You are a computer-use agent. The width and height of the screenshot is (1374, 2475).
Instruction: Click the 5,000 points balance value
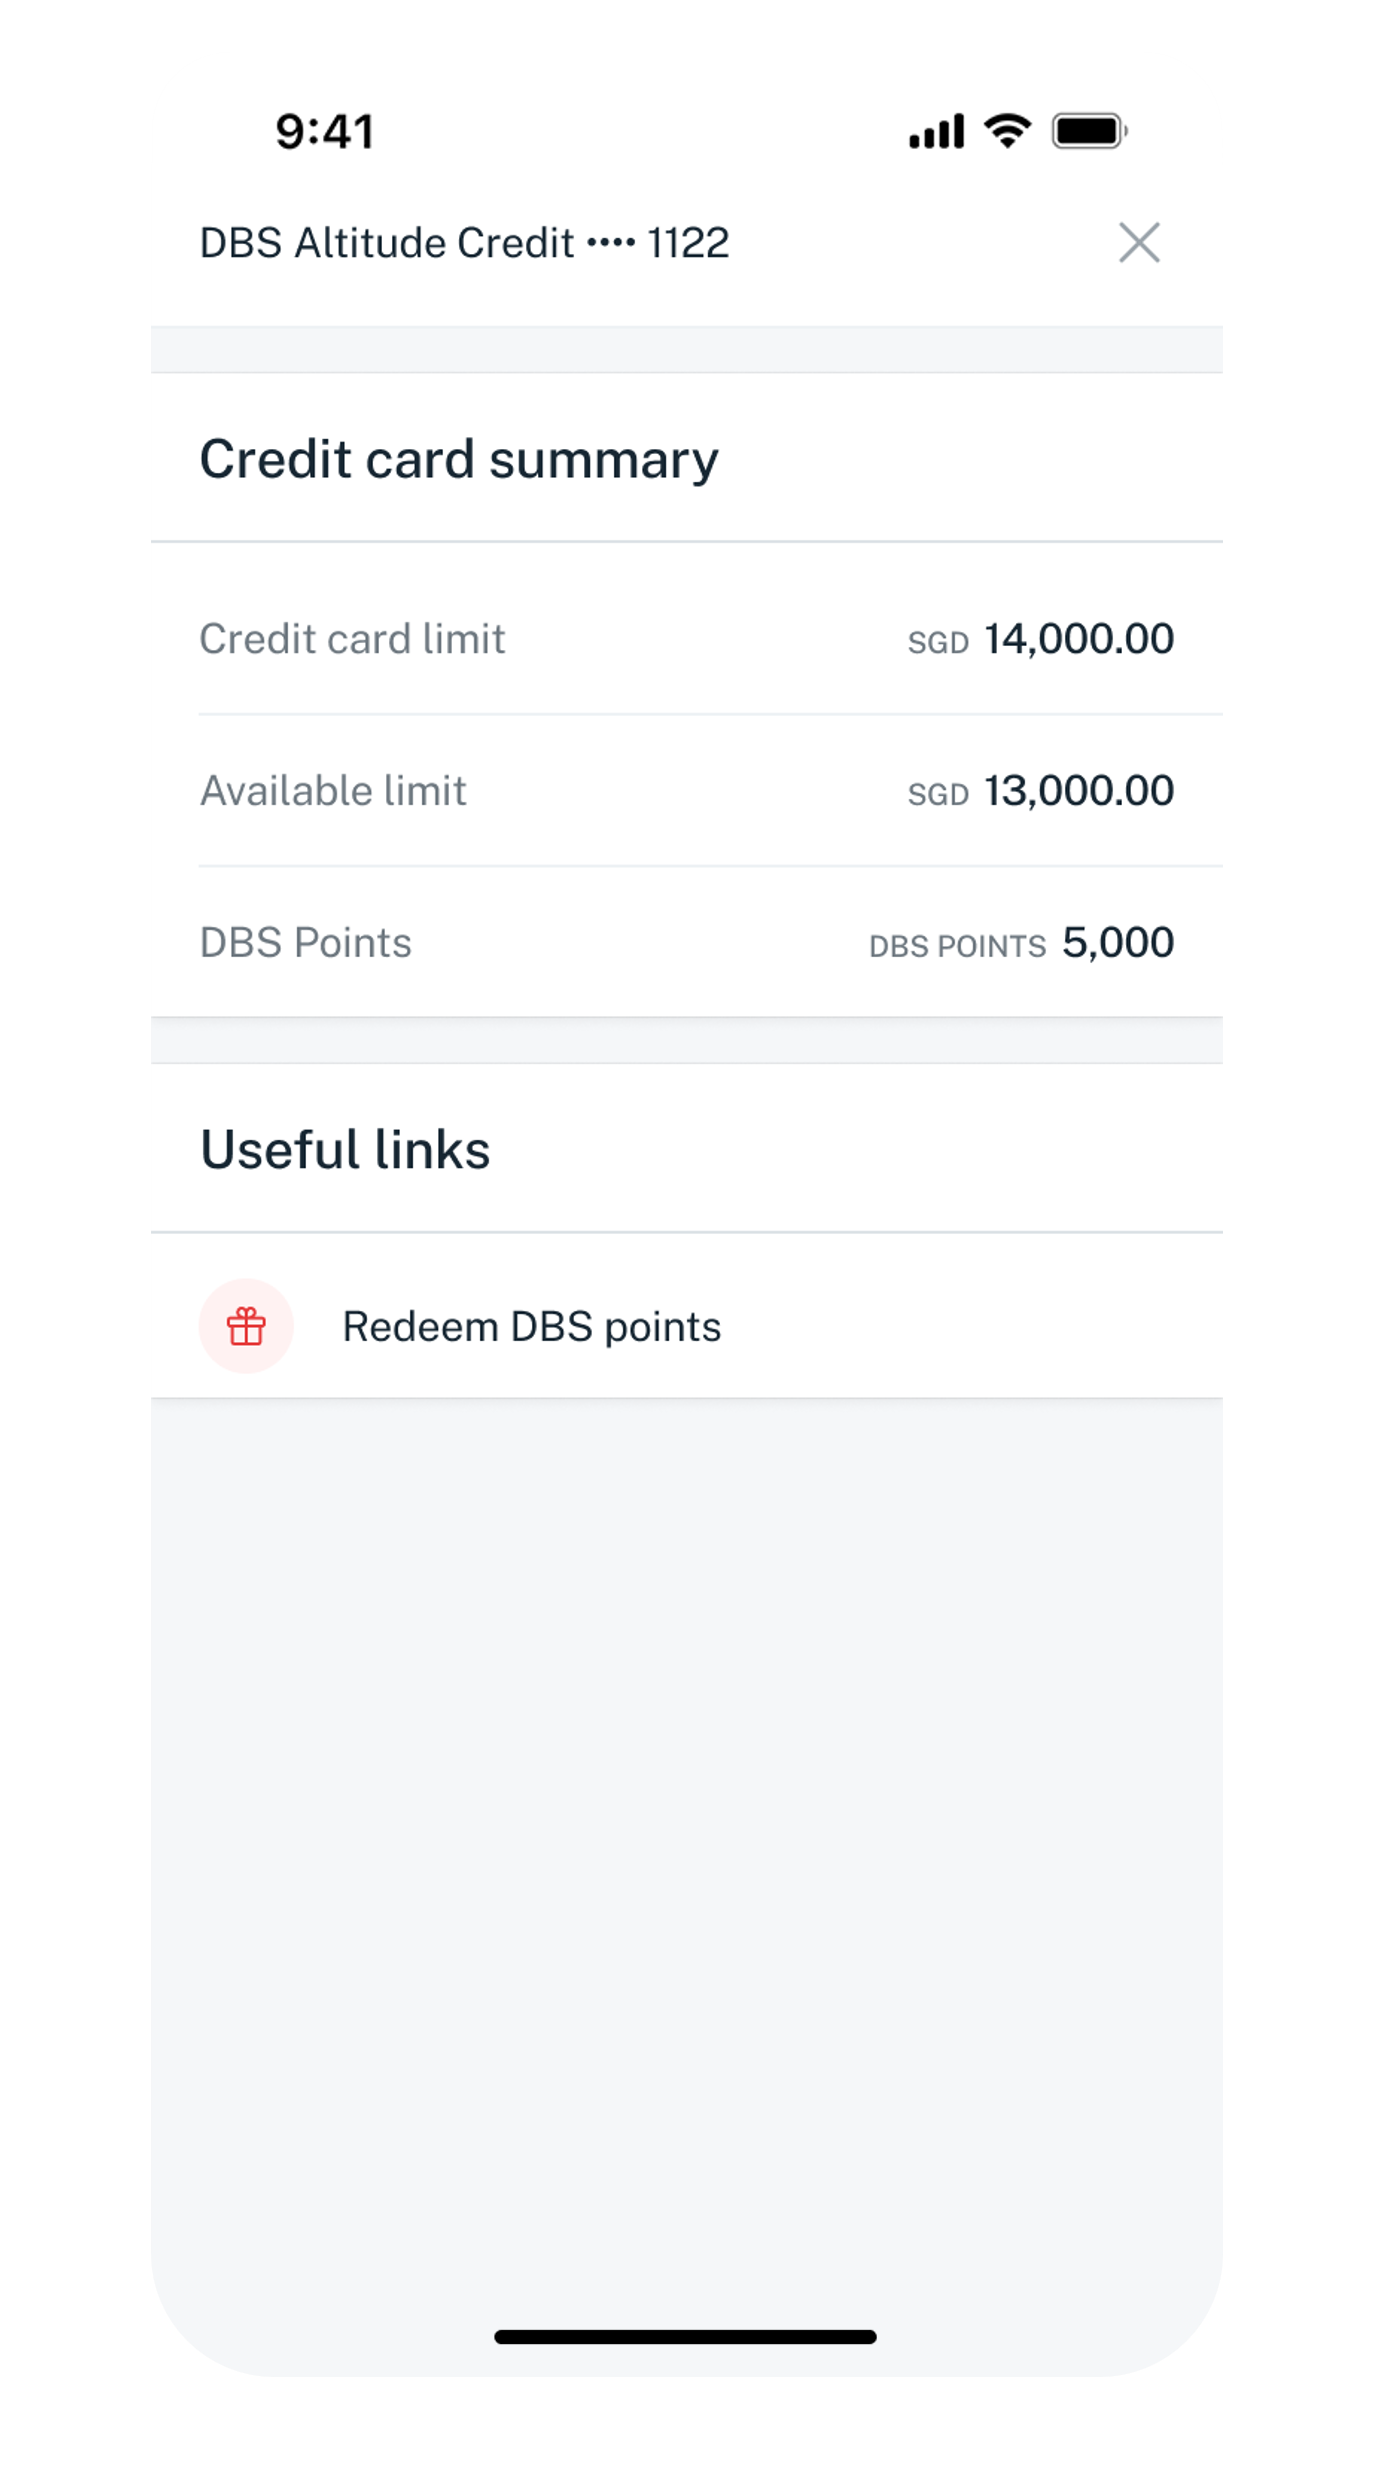[x=1117, y=943]
